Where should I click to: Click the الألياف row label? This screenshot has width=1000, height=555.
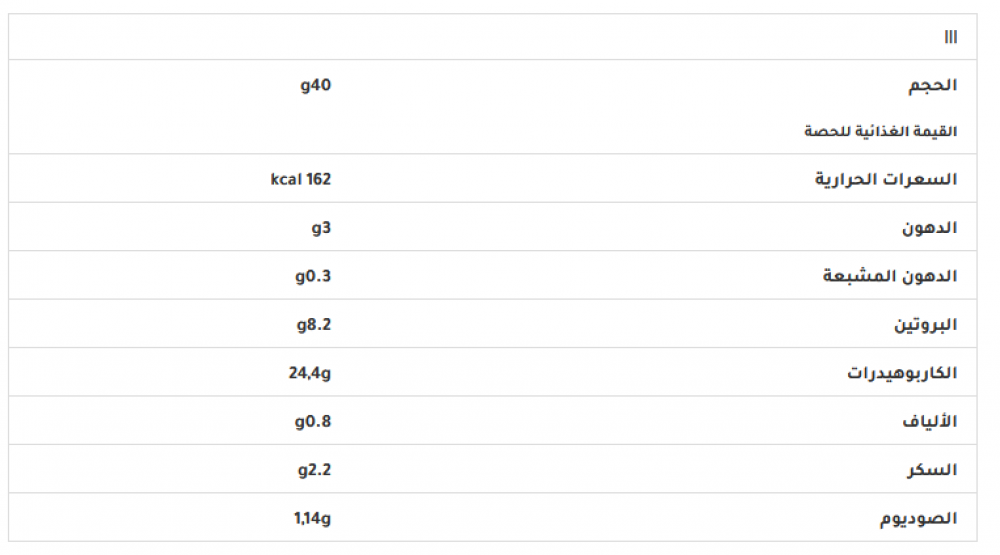tap(929, 422)
